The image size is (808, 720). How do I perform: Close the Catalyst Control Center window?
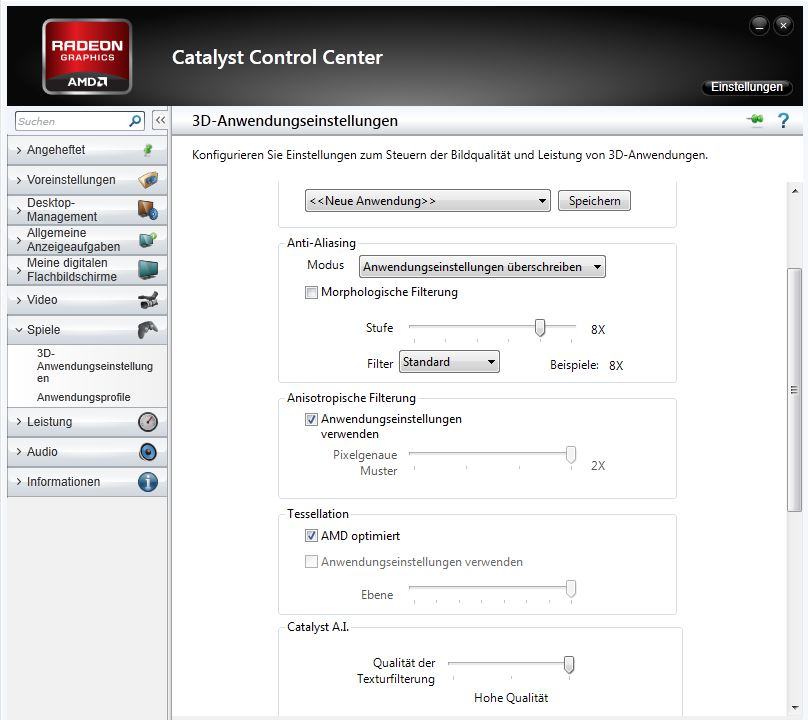[x=783, y=25]
